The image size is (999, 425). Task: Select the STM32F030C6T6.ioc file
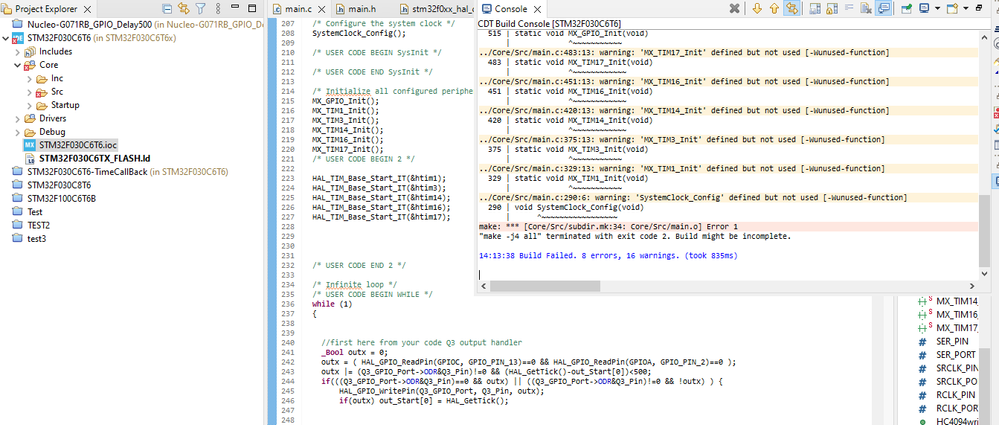pos(78,145)
